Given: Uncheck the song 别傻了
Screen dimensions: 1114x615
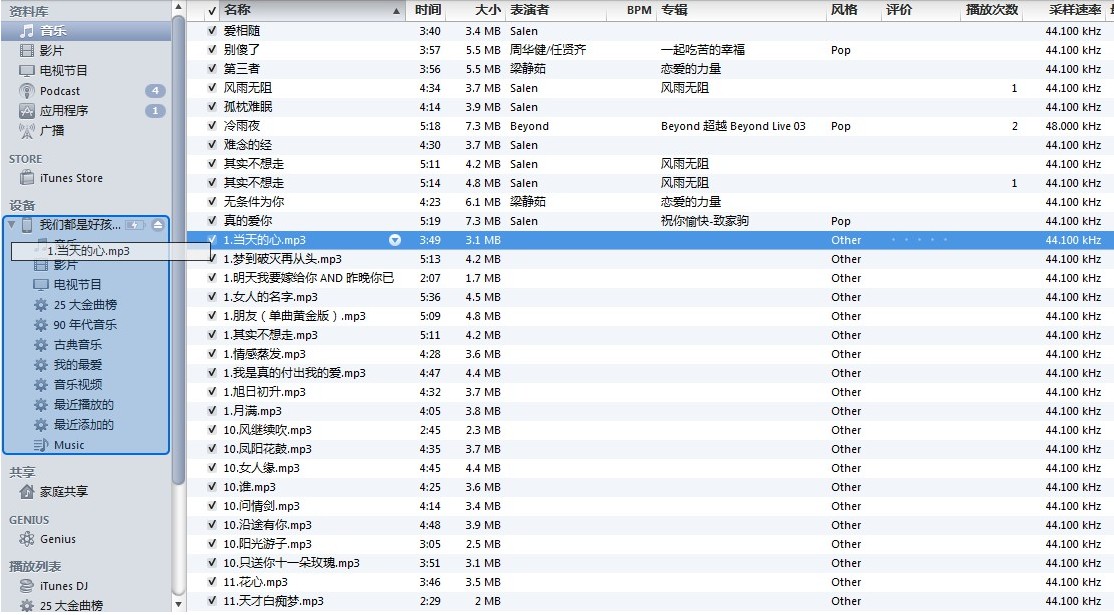Looking at the screenshot, I should (212, 50).
